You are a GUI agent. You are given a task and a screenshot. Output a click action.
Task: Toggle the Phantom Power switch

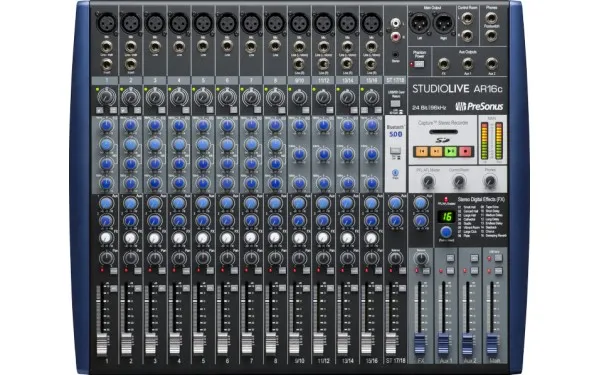419,64
